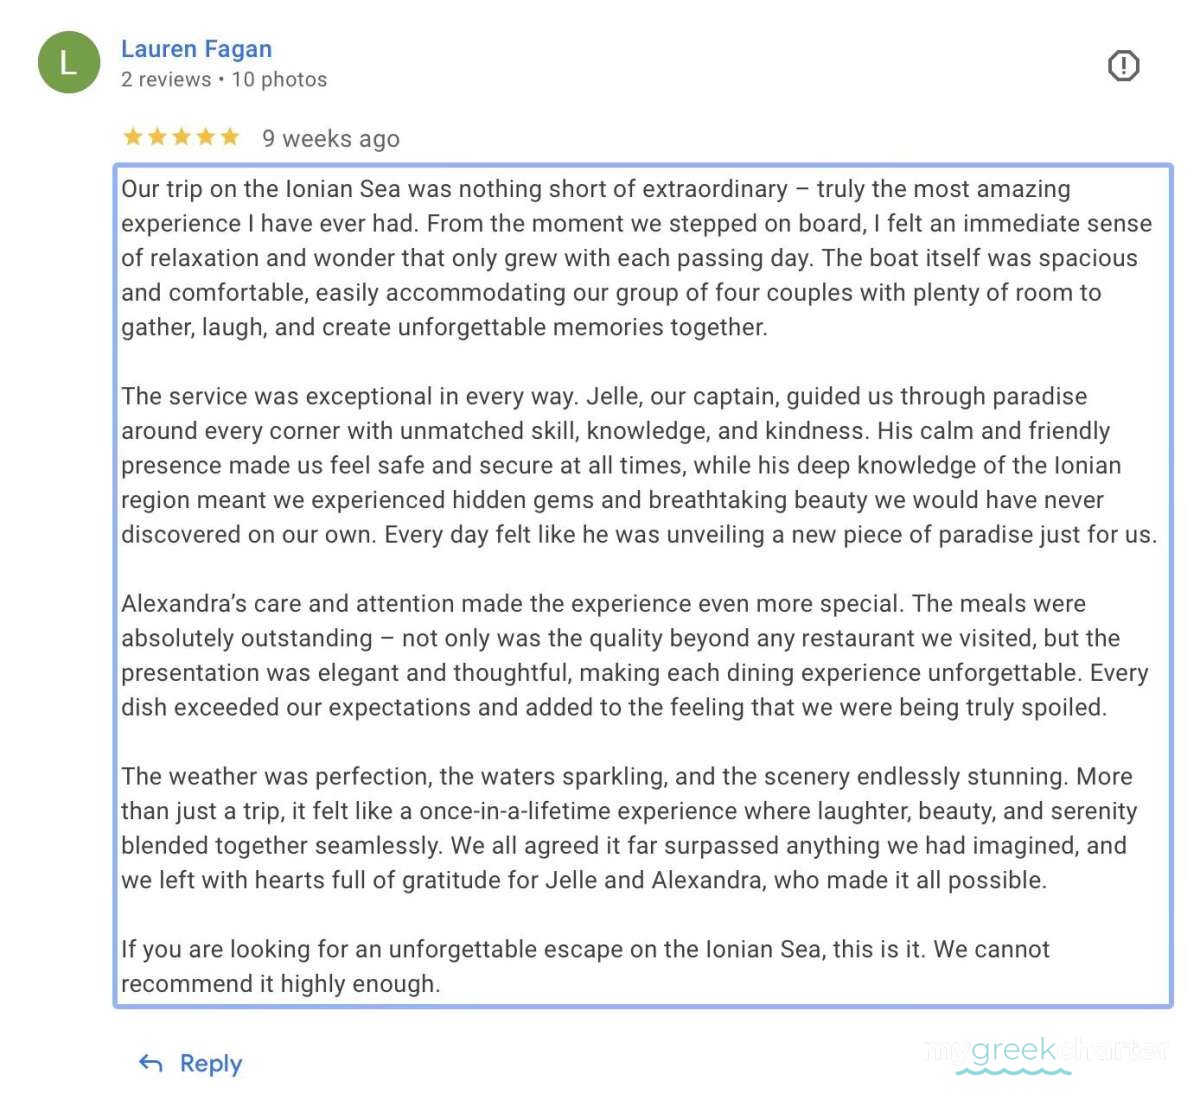Click the second yellow rating star
The image size is (1200, 1106).
pos(157,137)
